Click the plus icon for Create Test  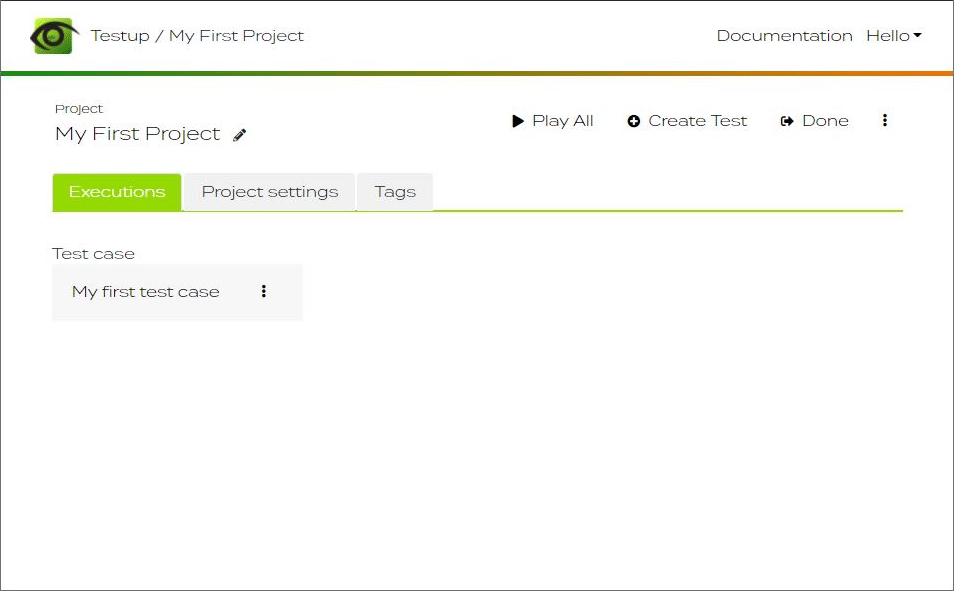point(633,121)
